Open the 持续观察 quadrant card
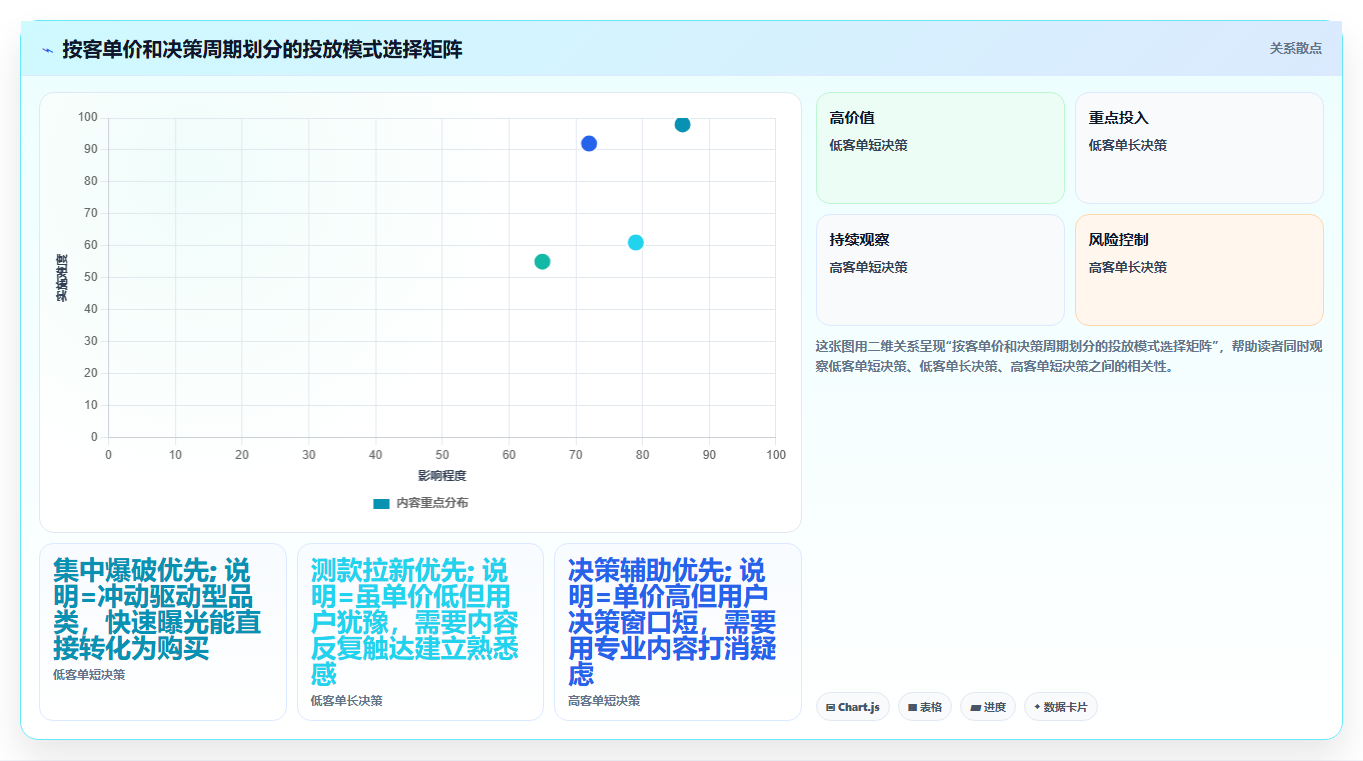The image size is (1363, 761). point(940,270)
